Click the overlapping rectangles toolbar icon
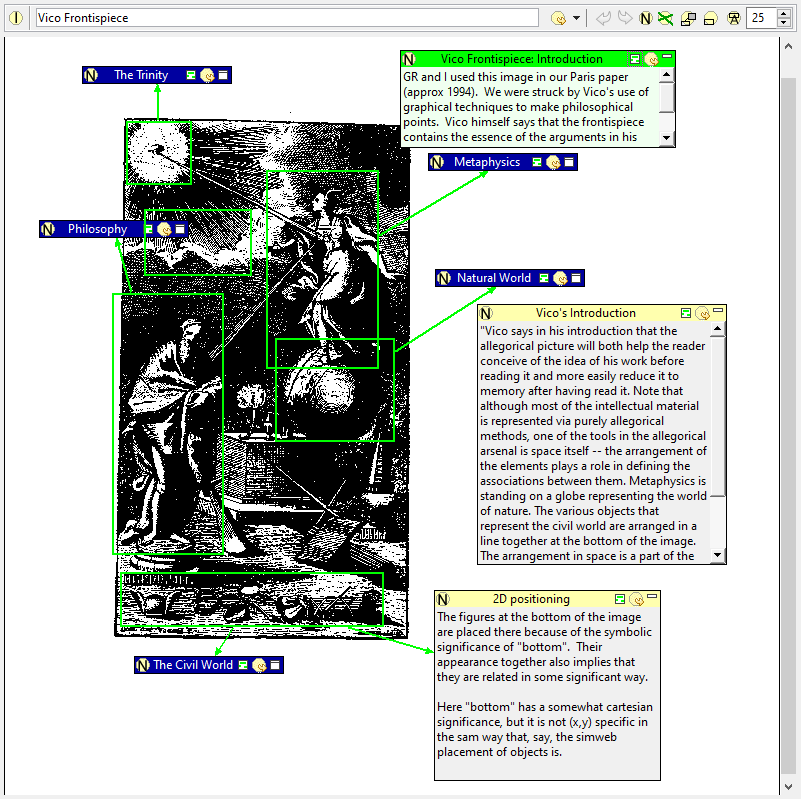The height and width of the screenshot is (799, 801). (688, 18)
